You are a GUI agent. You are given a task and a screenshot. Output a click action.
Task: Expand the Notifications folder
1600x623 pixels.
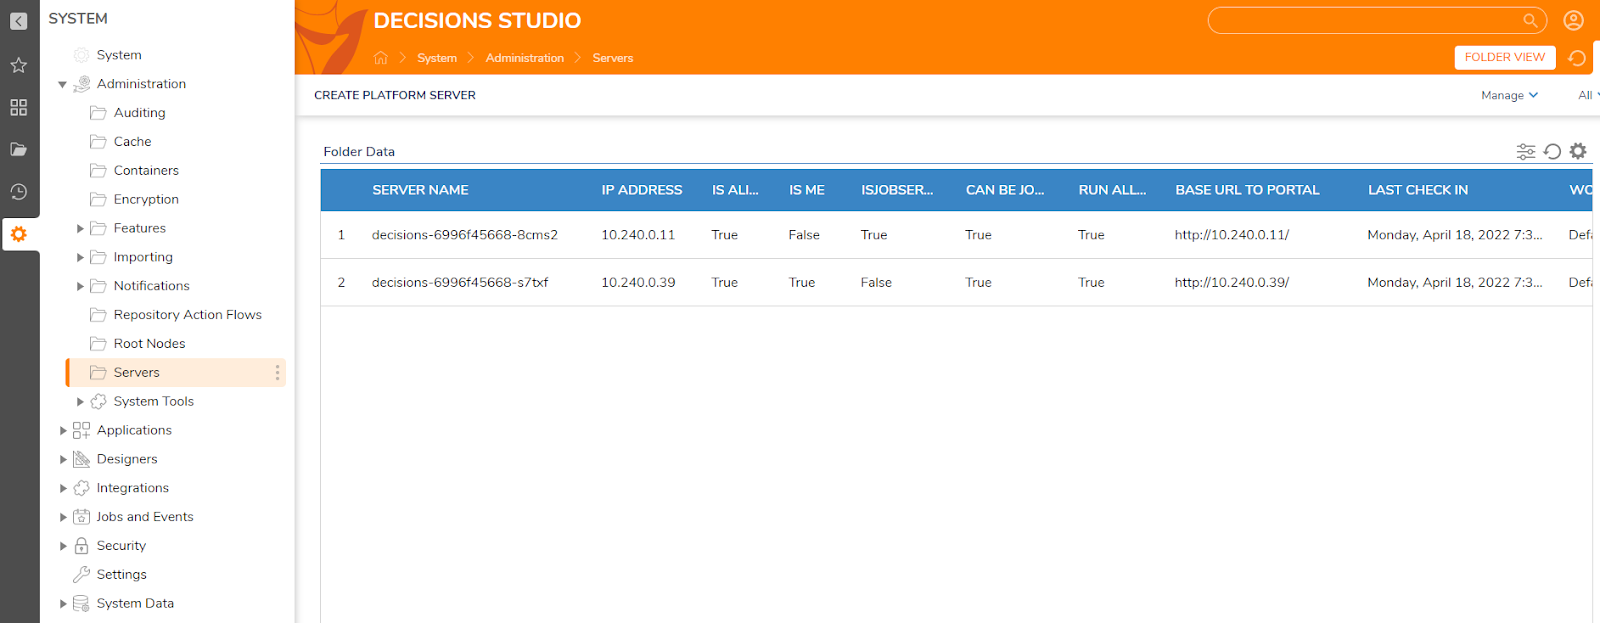pos(80,287)
